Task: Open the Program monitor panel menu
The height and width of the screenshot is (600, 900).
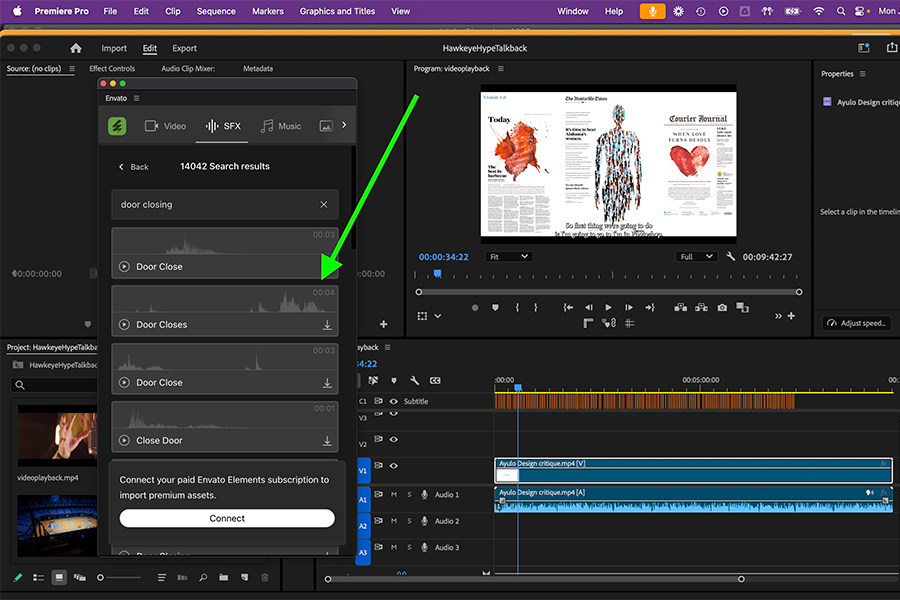Action: pyautogui.click(x=501, y=68)
